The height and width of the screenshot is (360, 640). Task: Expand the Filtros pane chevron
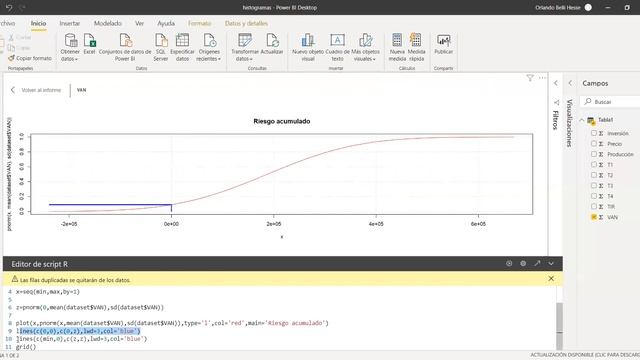tap(556, 83)
